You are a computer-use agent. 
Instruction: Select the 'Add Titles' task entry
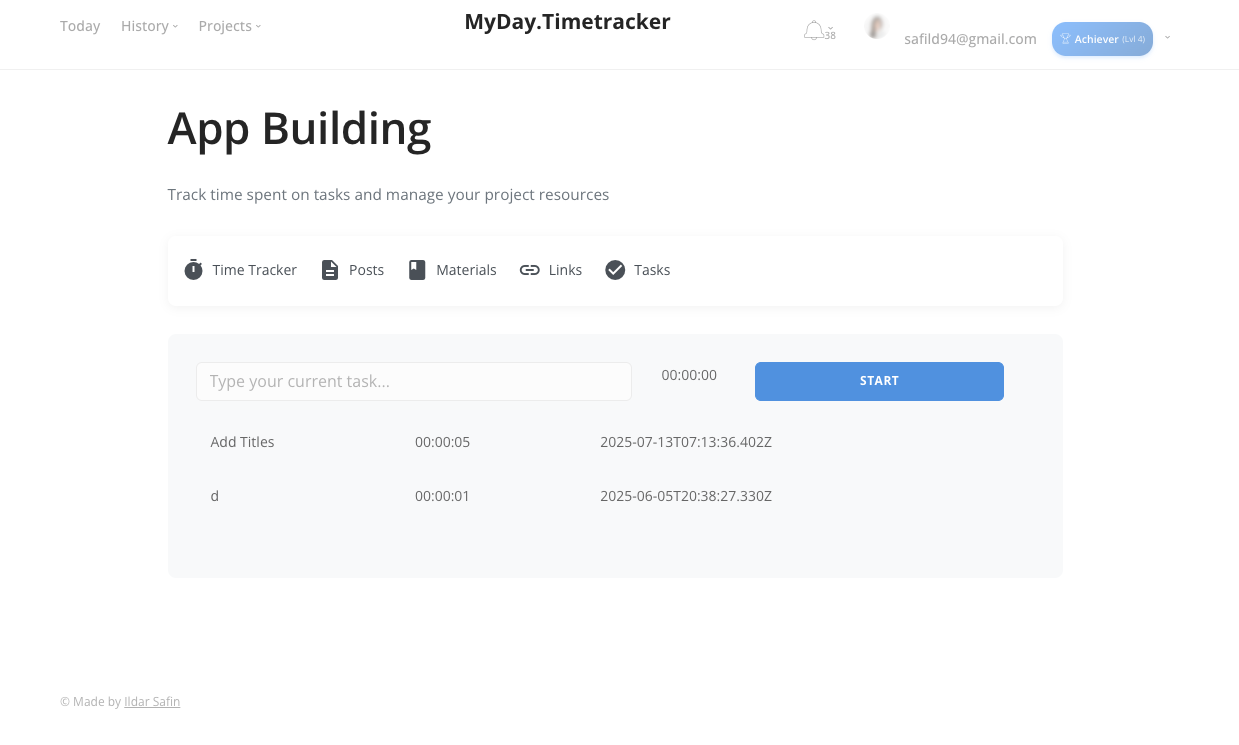242,441
